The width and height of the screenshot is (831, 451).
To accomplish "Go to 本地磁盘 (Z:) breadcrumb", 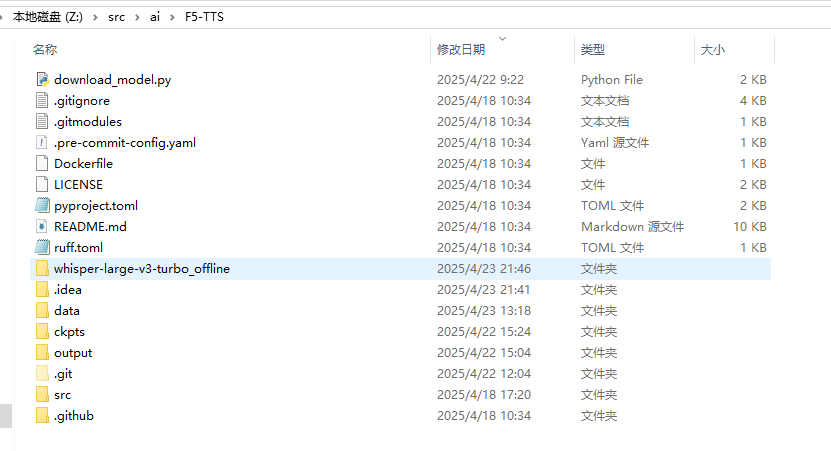I will [x=48, y=17].
